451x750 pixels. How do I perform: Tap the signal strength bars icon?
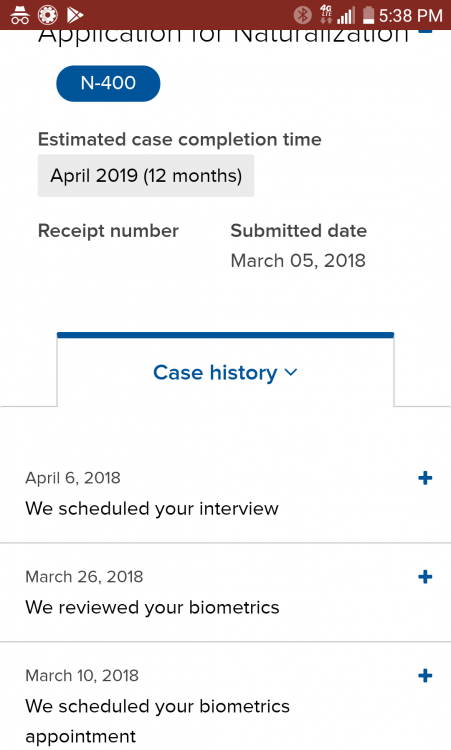346,16
